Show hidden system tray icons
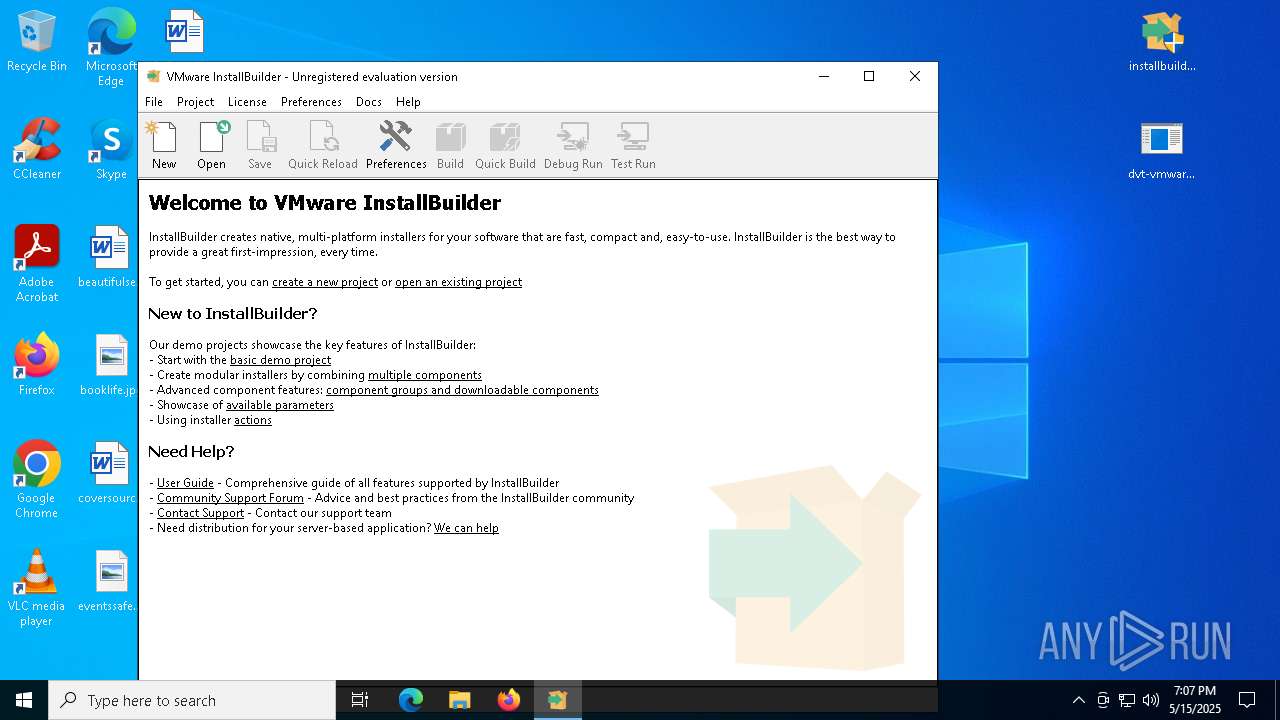 tap(1078, 700)
